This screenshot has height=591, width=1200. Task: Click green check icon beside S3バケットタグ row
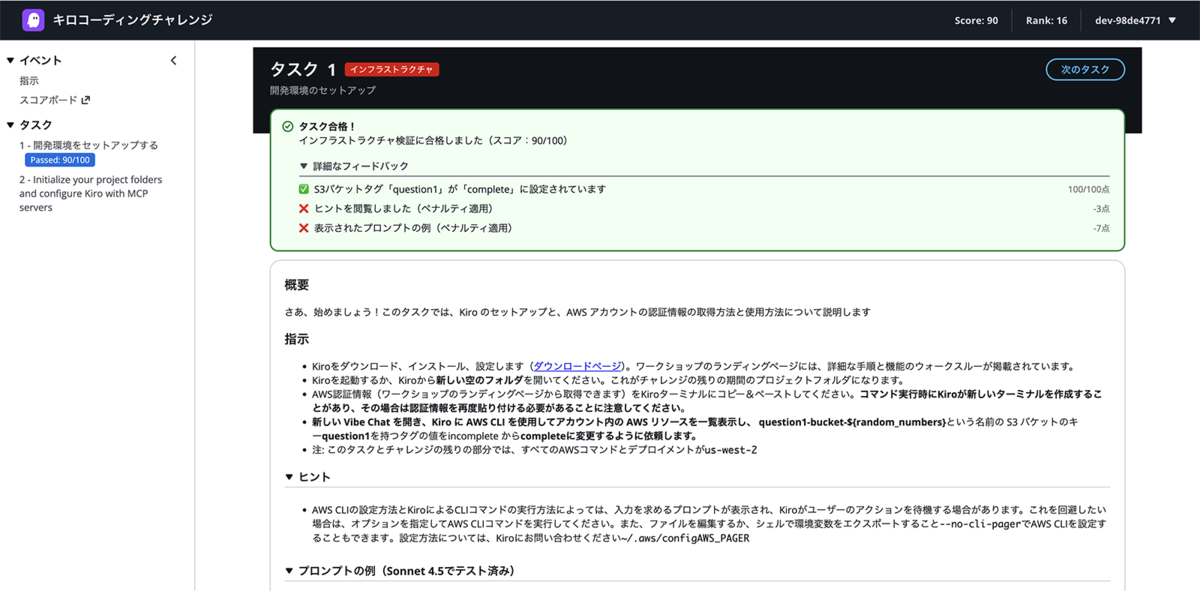304,189
